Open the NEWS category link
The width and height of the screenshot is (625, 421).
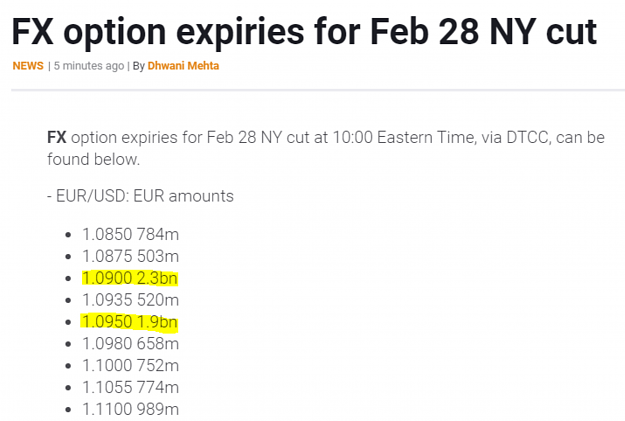pyautogui.click(x=28, y=66)
